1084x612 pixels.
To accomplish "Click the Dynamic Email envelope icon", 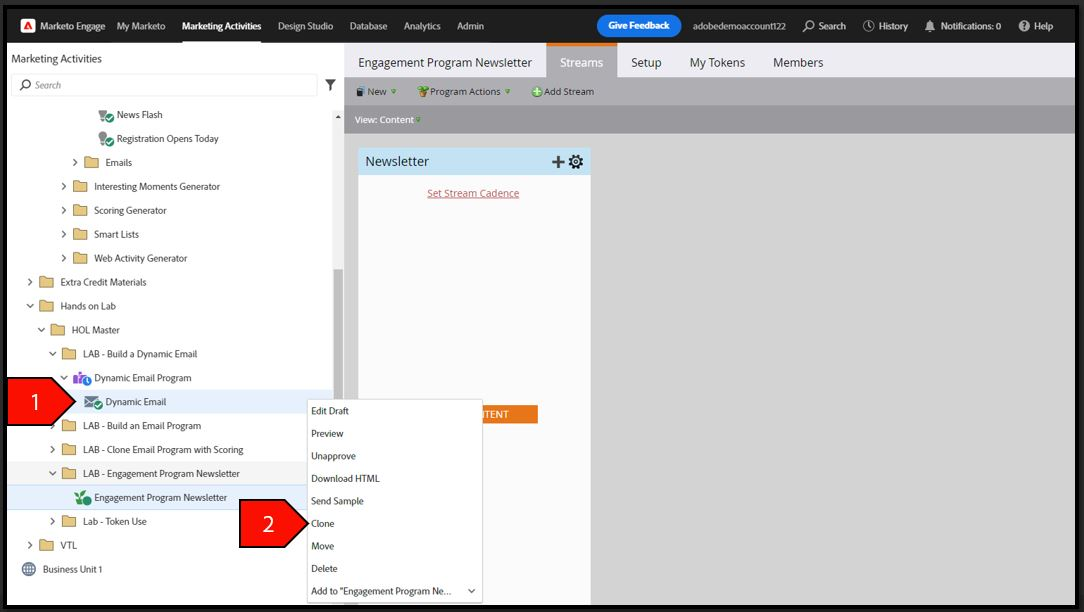I will pyautogui.click(x=93, y=402).
